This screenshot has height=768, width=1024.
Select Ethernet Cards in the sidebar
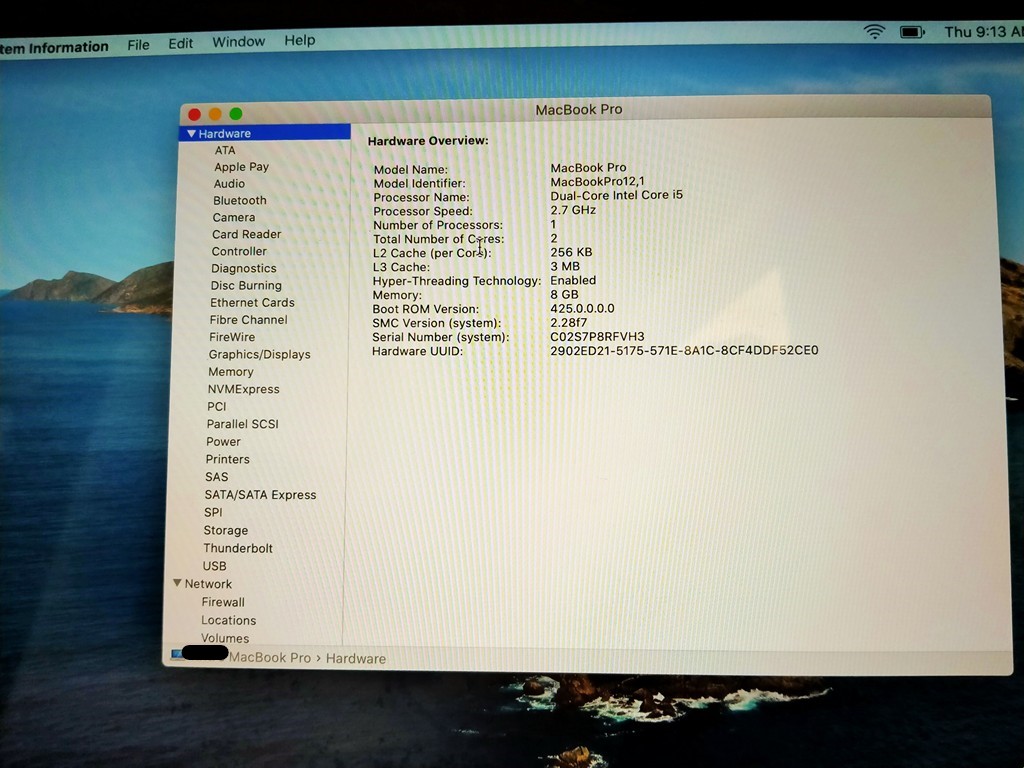[252, 302]
